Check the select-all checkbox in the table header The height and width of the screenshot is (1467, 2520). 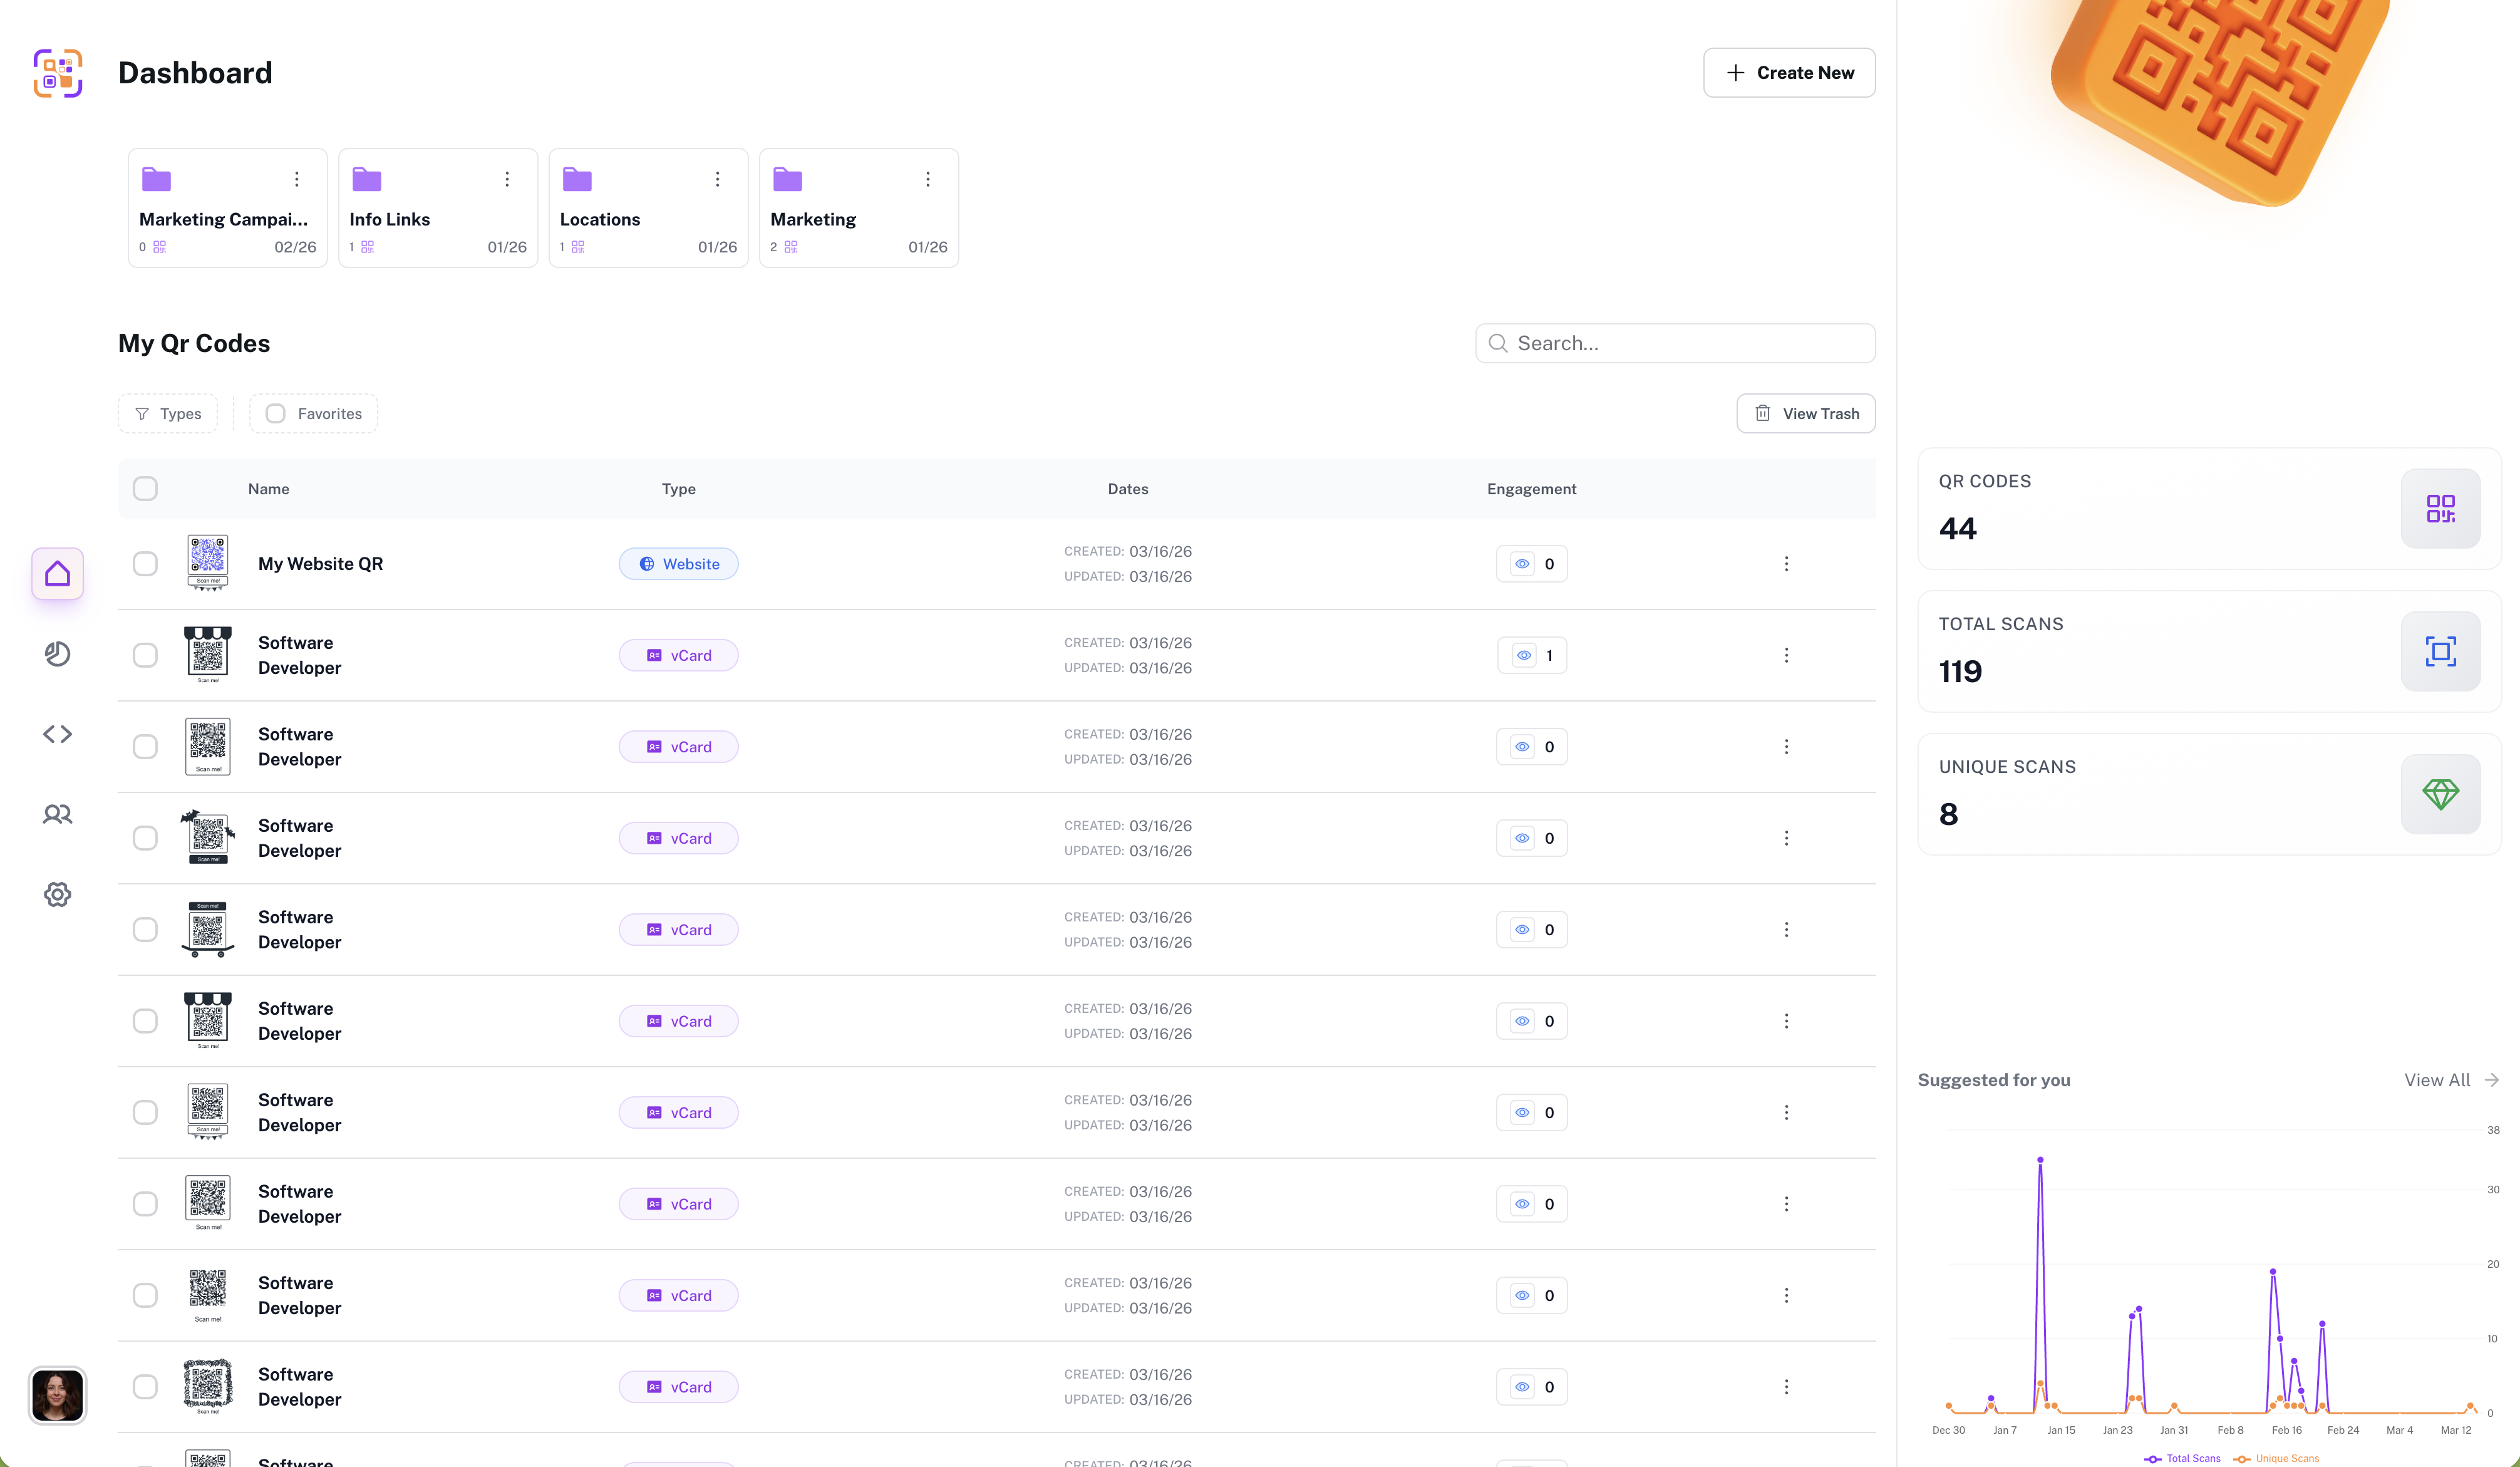[x=145, y=488]
